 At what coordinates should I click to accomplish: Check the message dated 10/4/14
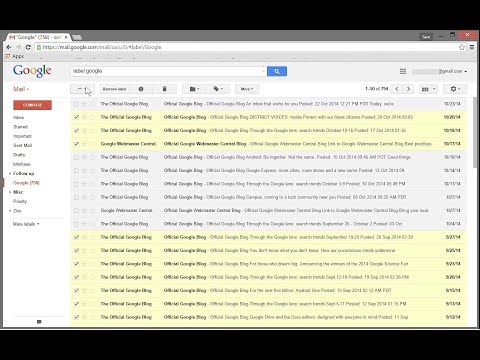(x=76, y=224)
